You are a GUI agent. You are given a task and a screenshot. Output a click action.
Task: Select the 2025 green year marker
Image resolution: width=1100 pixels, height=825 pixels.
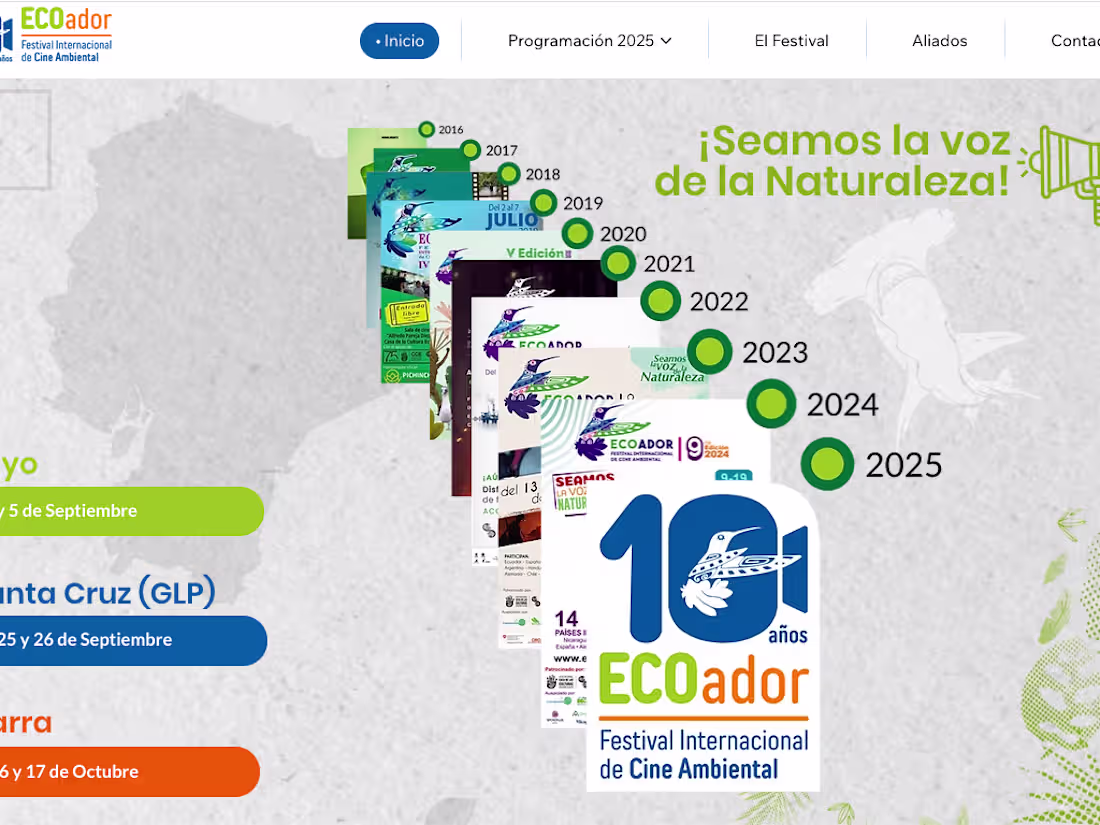pyautogui.click(x=827, y=463)
